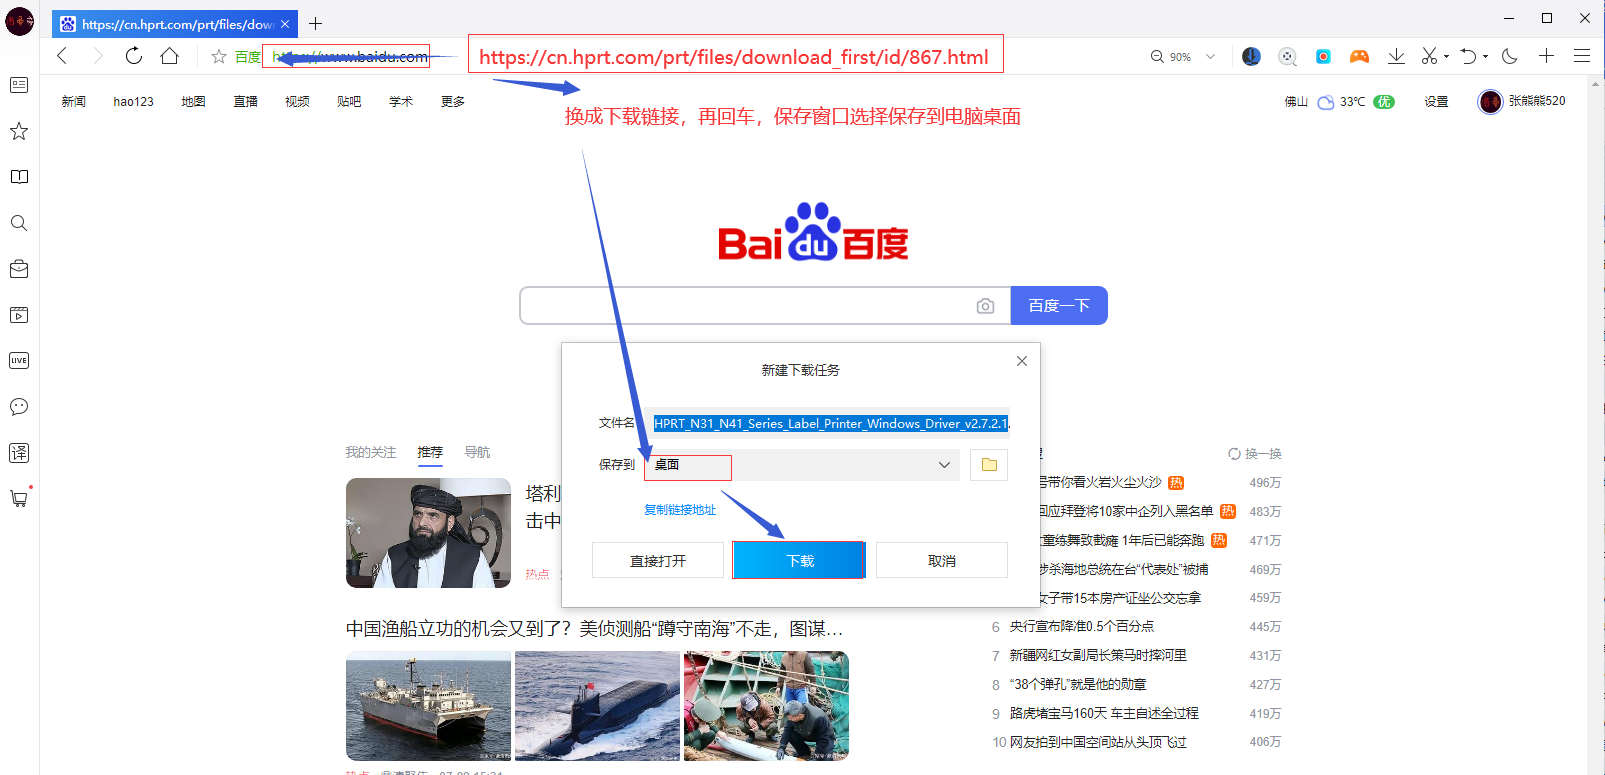Open the LIVE icon in the sidebar
This screenshot has height=775, width=1605.
click(x=19, y=361)
